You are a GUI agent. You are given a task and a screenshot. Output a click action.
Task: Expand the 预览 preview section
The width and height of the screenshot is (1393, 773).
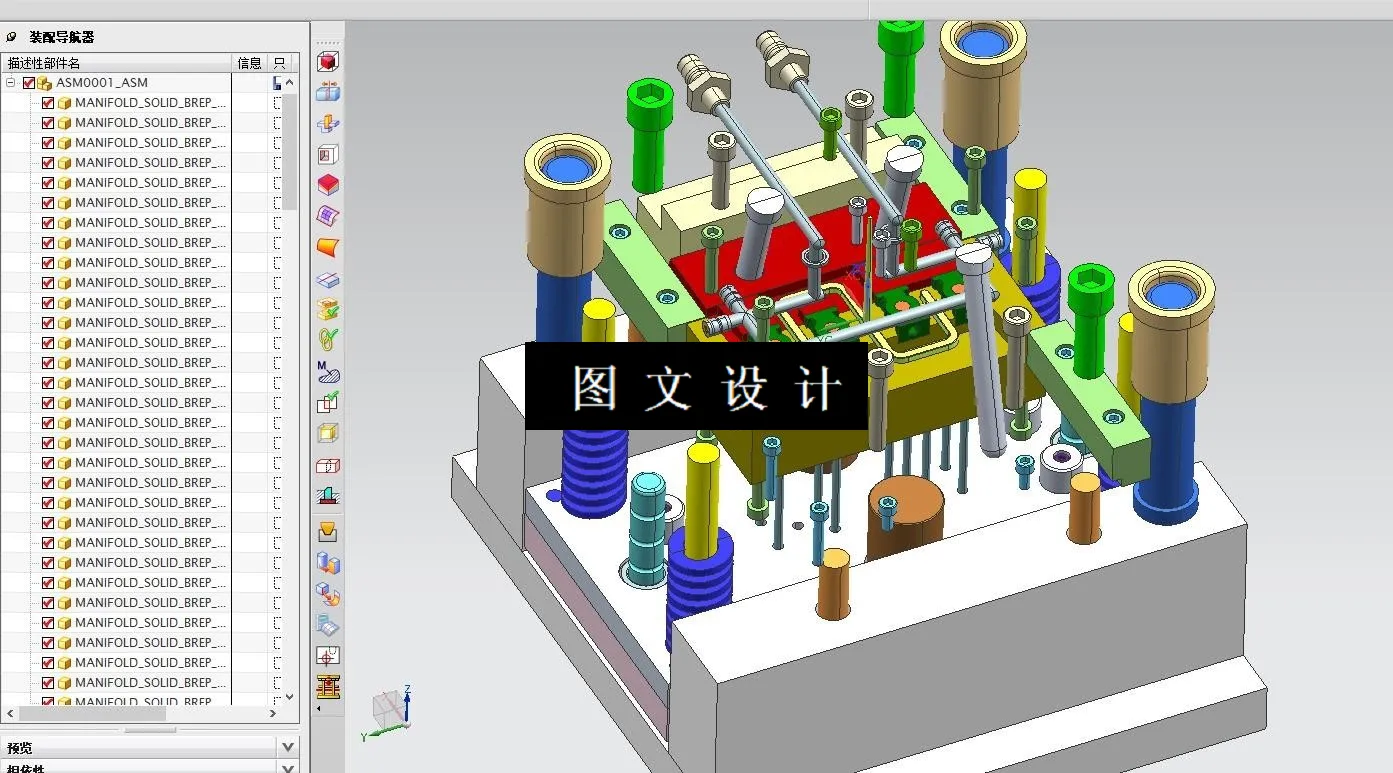[x=287, y=745]
